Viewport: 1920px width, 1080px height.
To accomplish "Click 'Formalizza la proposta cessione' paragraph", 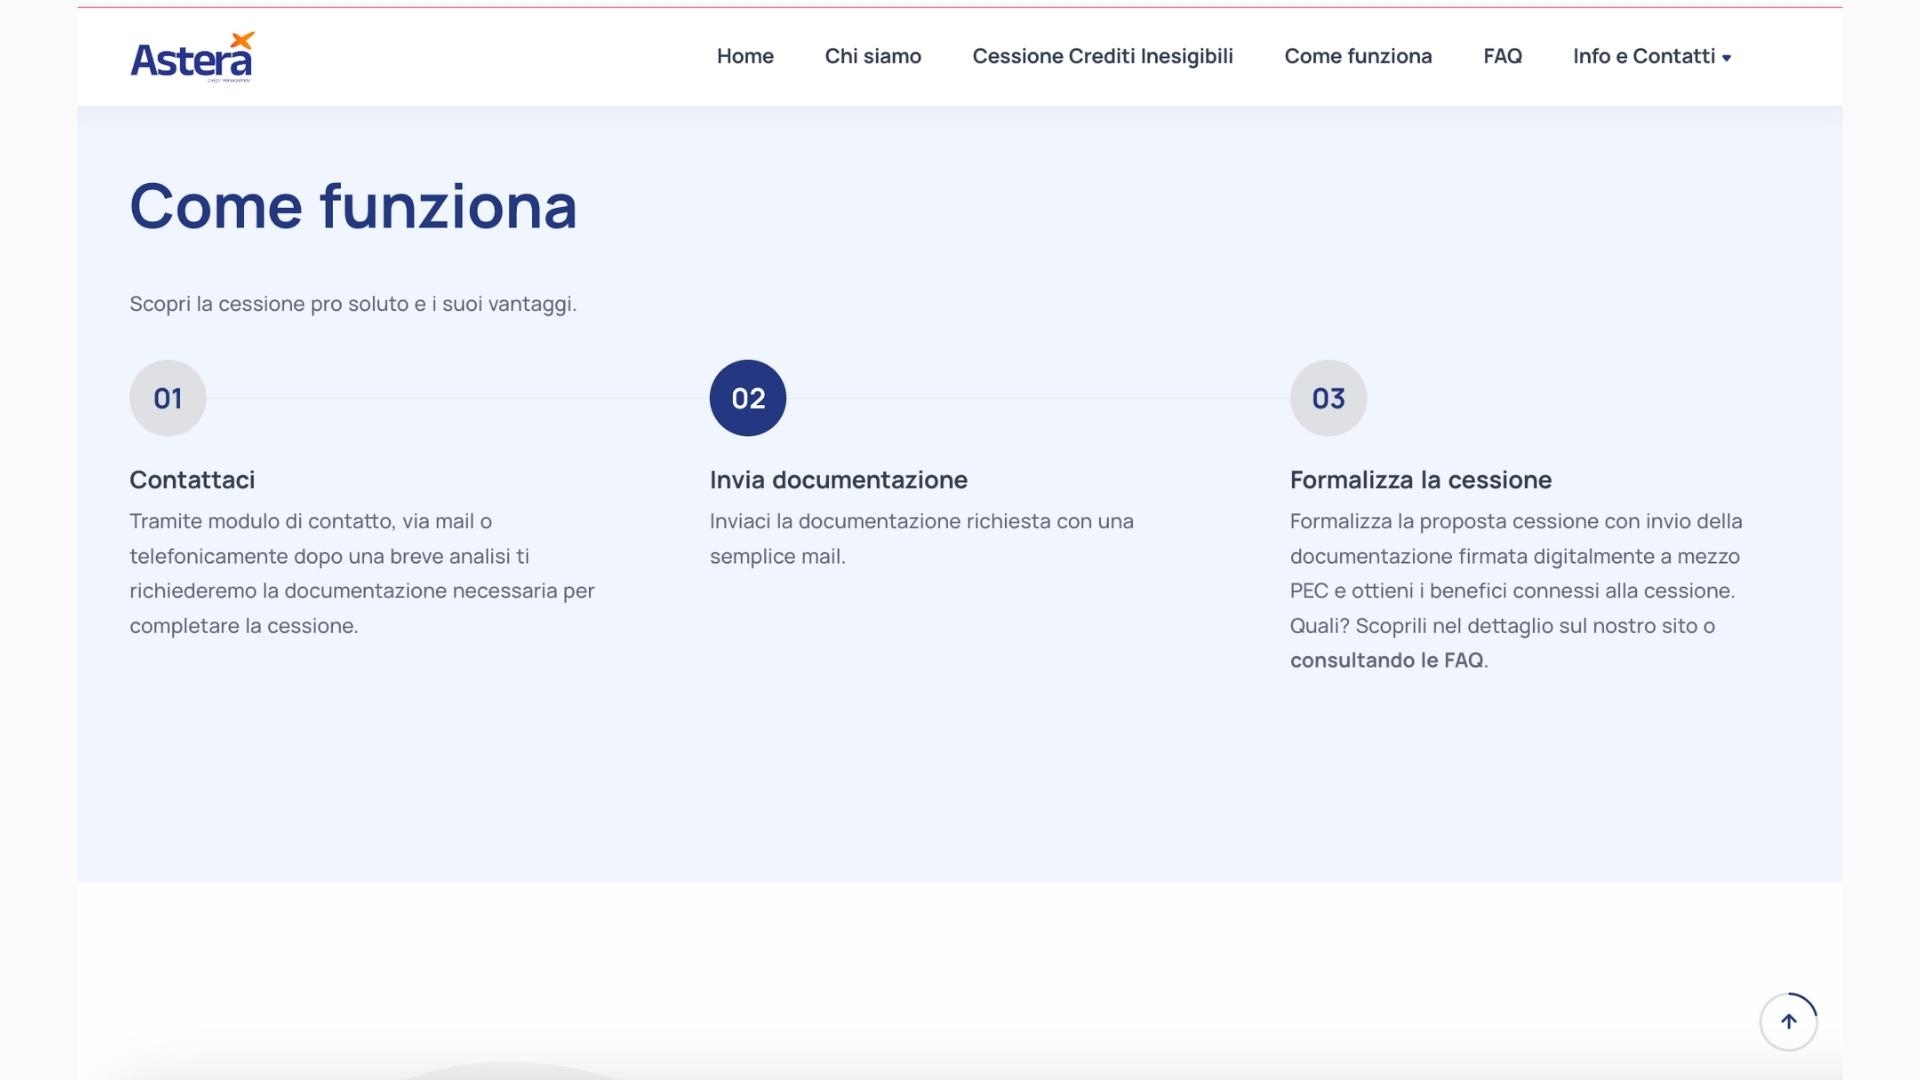I will [1516, 591].
